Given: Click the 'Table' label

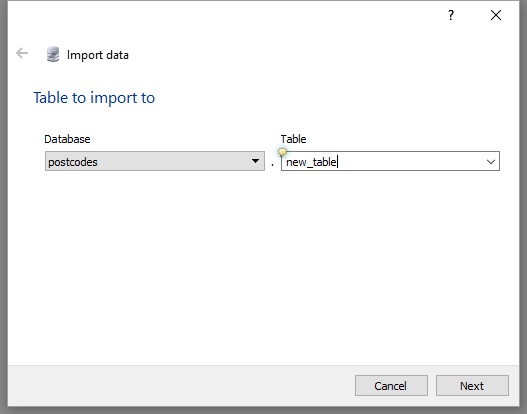Looking at the screenshot, I should point(293,139).
